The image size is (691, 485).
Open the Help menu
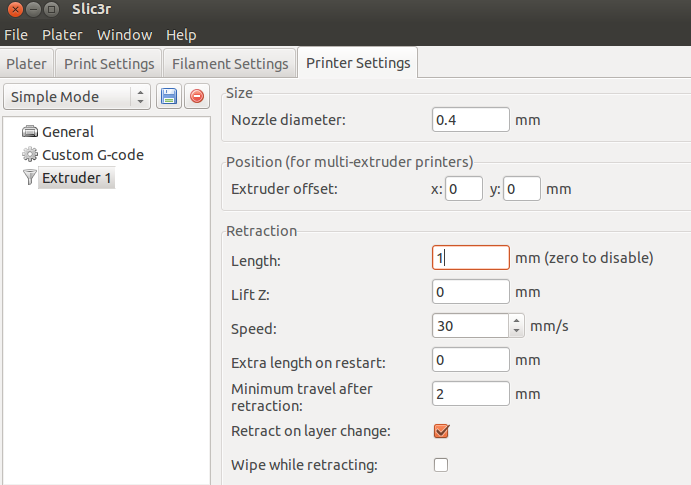coord(181,35)
